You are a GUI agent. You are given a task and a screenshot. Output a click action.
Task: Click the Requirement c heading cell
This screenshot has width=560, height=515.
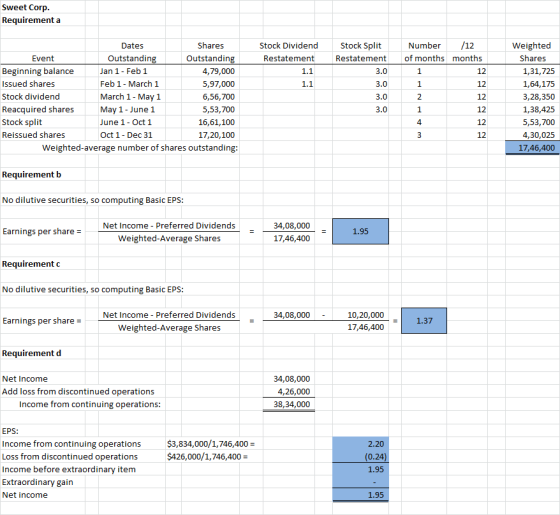click(31, 264)
